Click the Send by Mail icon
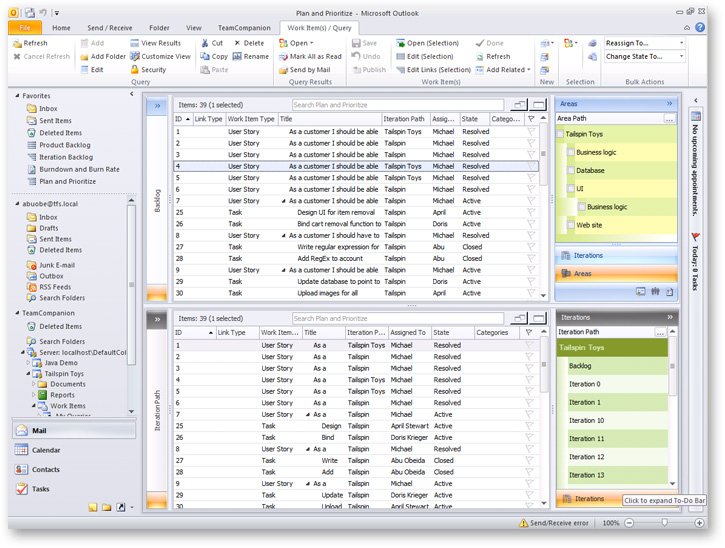 click(x=282, y=70)
